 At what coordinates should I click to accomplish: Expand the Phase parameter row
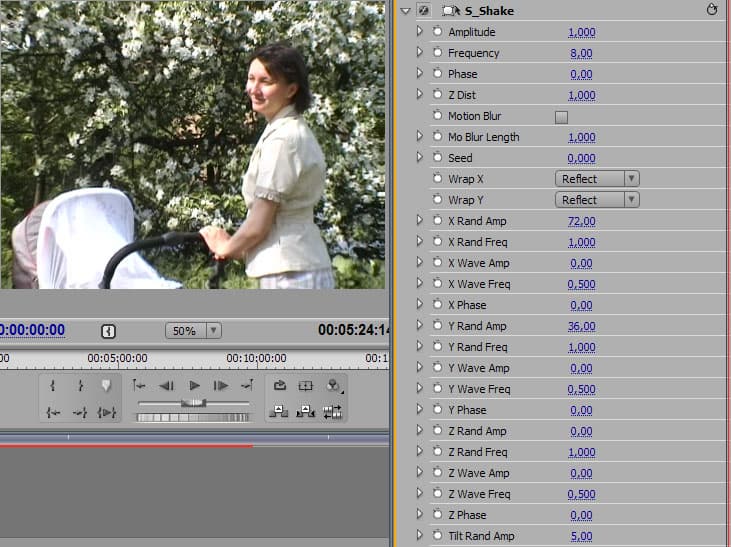click(x=420, y=73)
